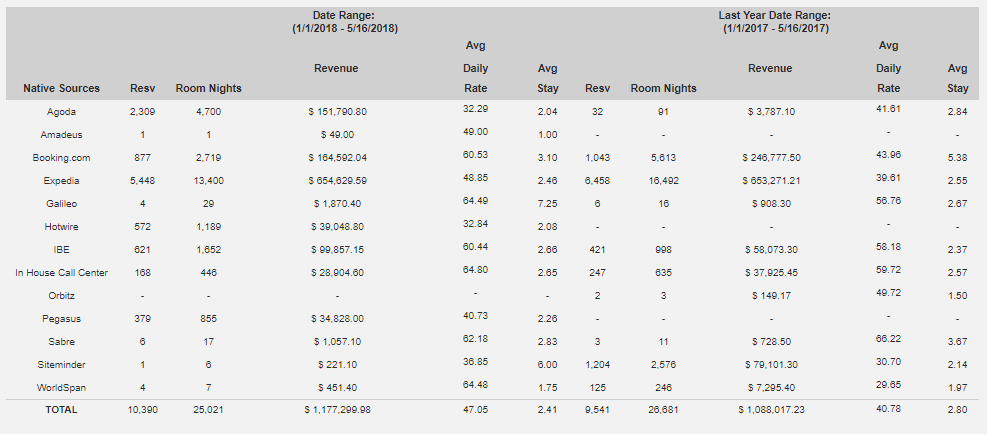Click Expedia's 2018 revenue $ 654,629.59
987x434 pixels.
click(337, 181)
